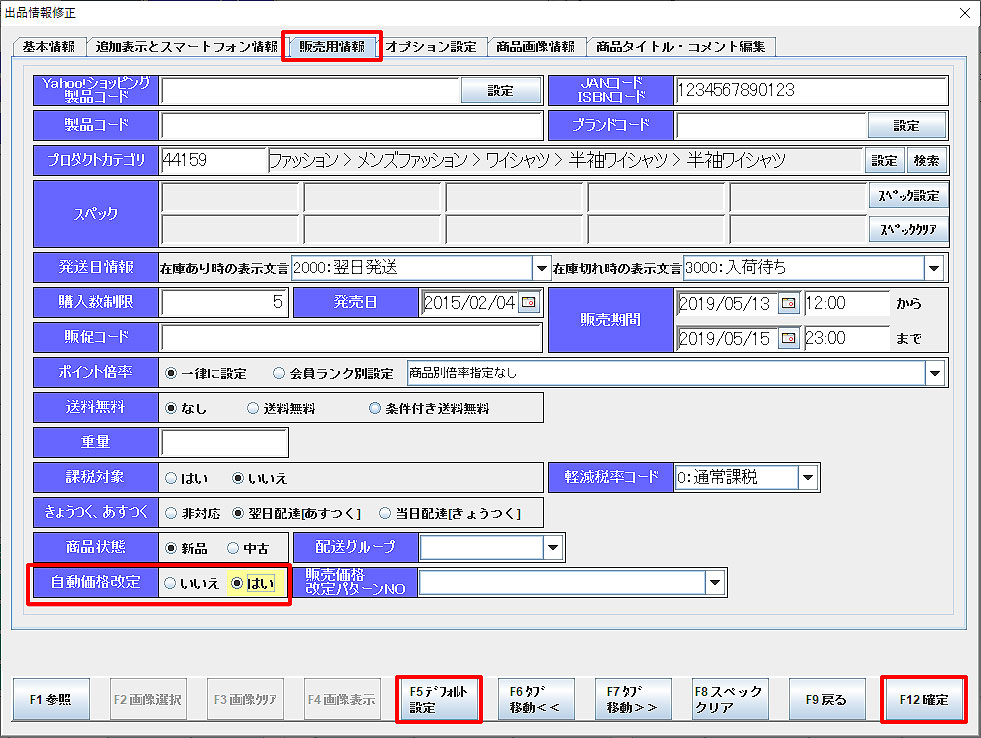
Task: Click into the 販促コード input field
Action: 350,338
